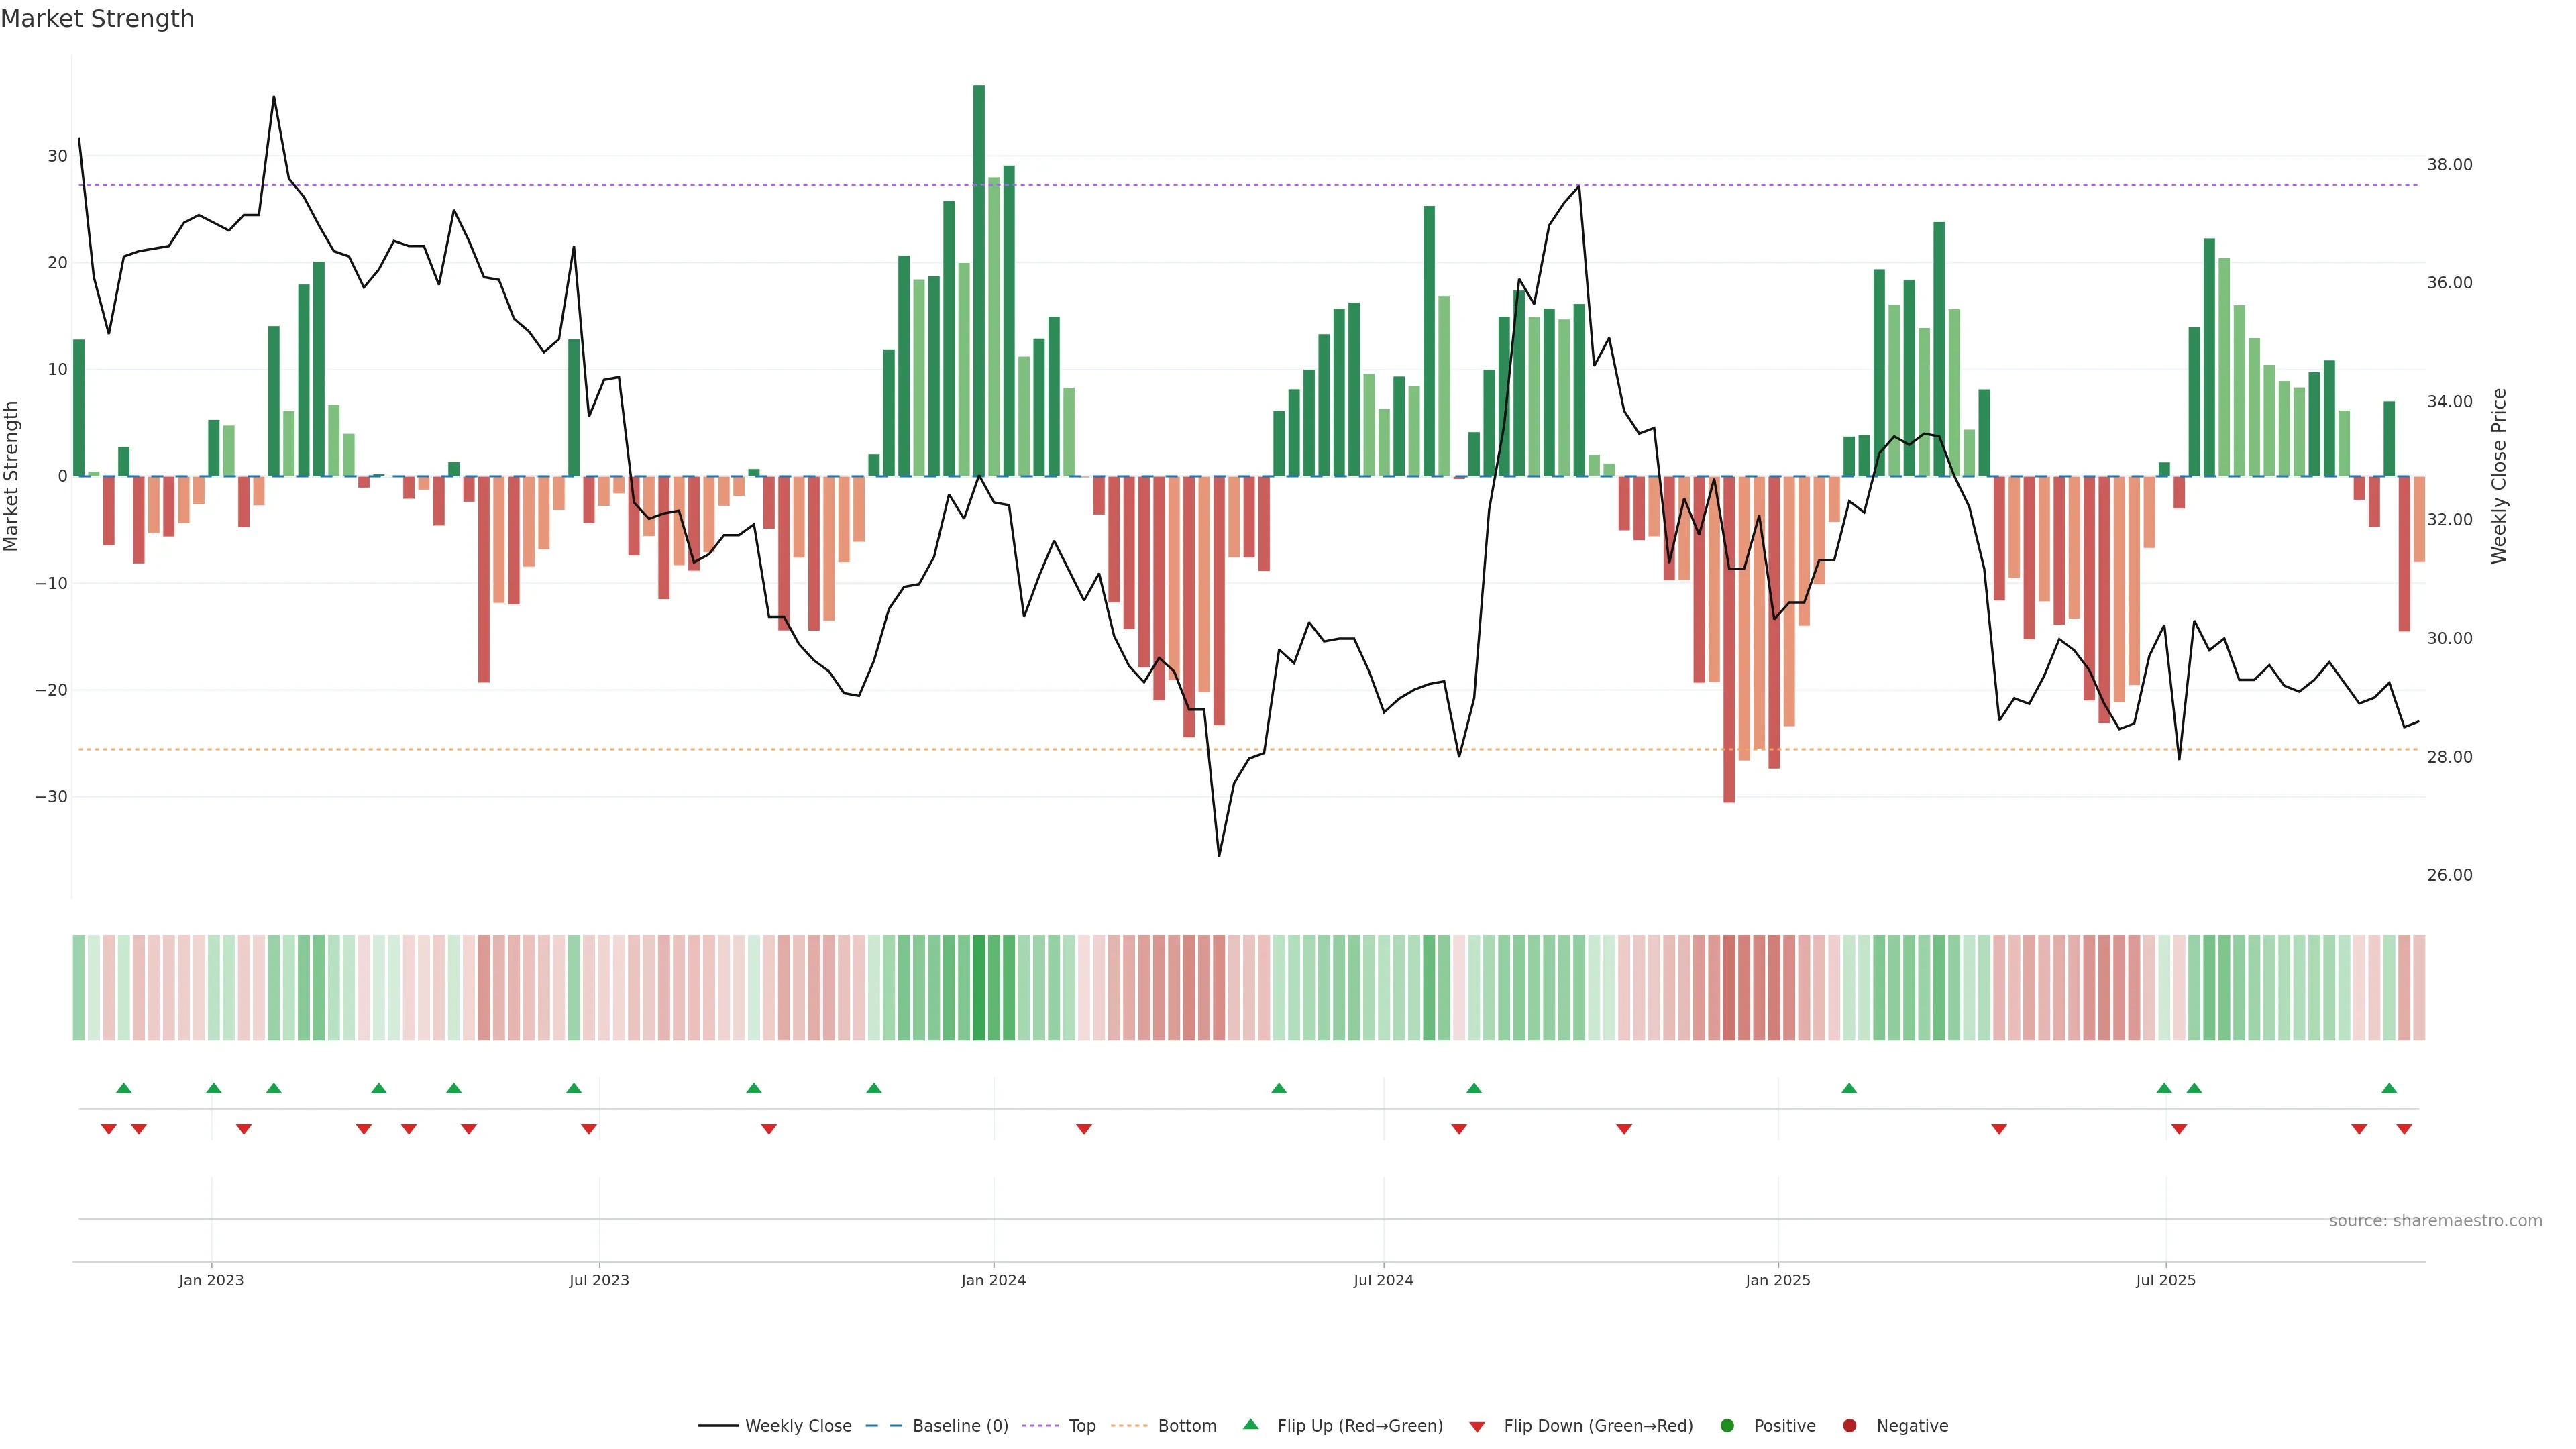
Task: Click the source: sharemaestro.com text
Action: 2435,1221
